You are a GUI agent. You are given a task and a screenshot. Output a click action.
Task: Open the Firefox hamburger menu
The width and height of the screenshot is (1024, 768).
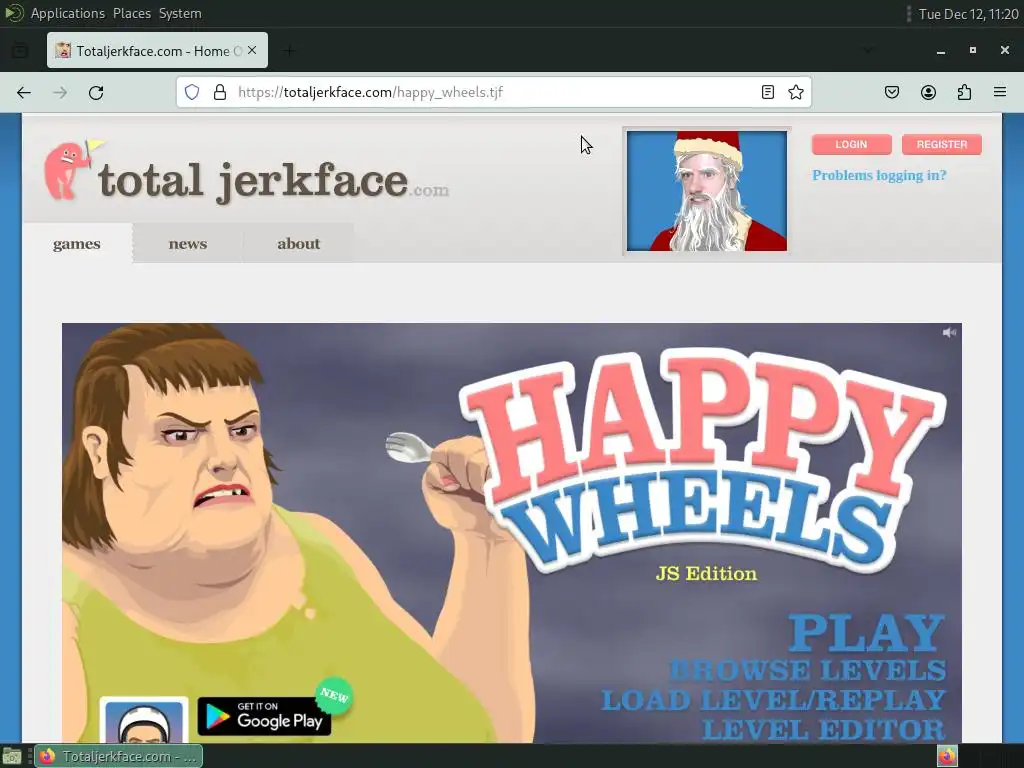pyautogui.click(x=1000, y=92)
